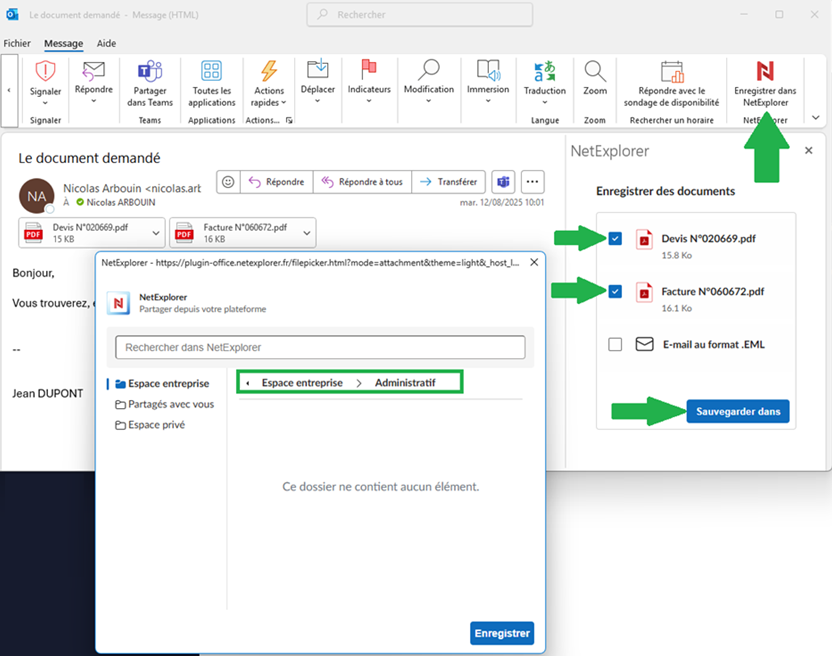
Task: Open the three-dots more actions menu
Action: [532, 182]
